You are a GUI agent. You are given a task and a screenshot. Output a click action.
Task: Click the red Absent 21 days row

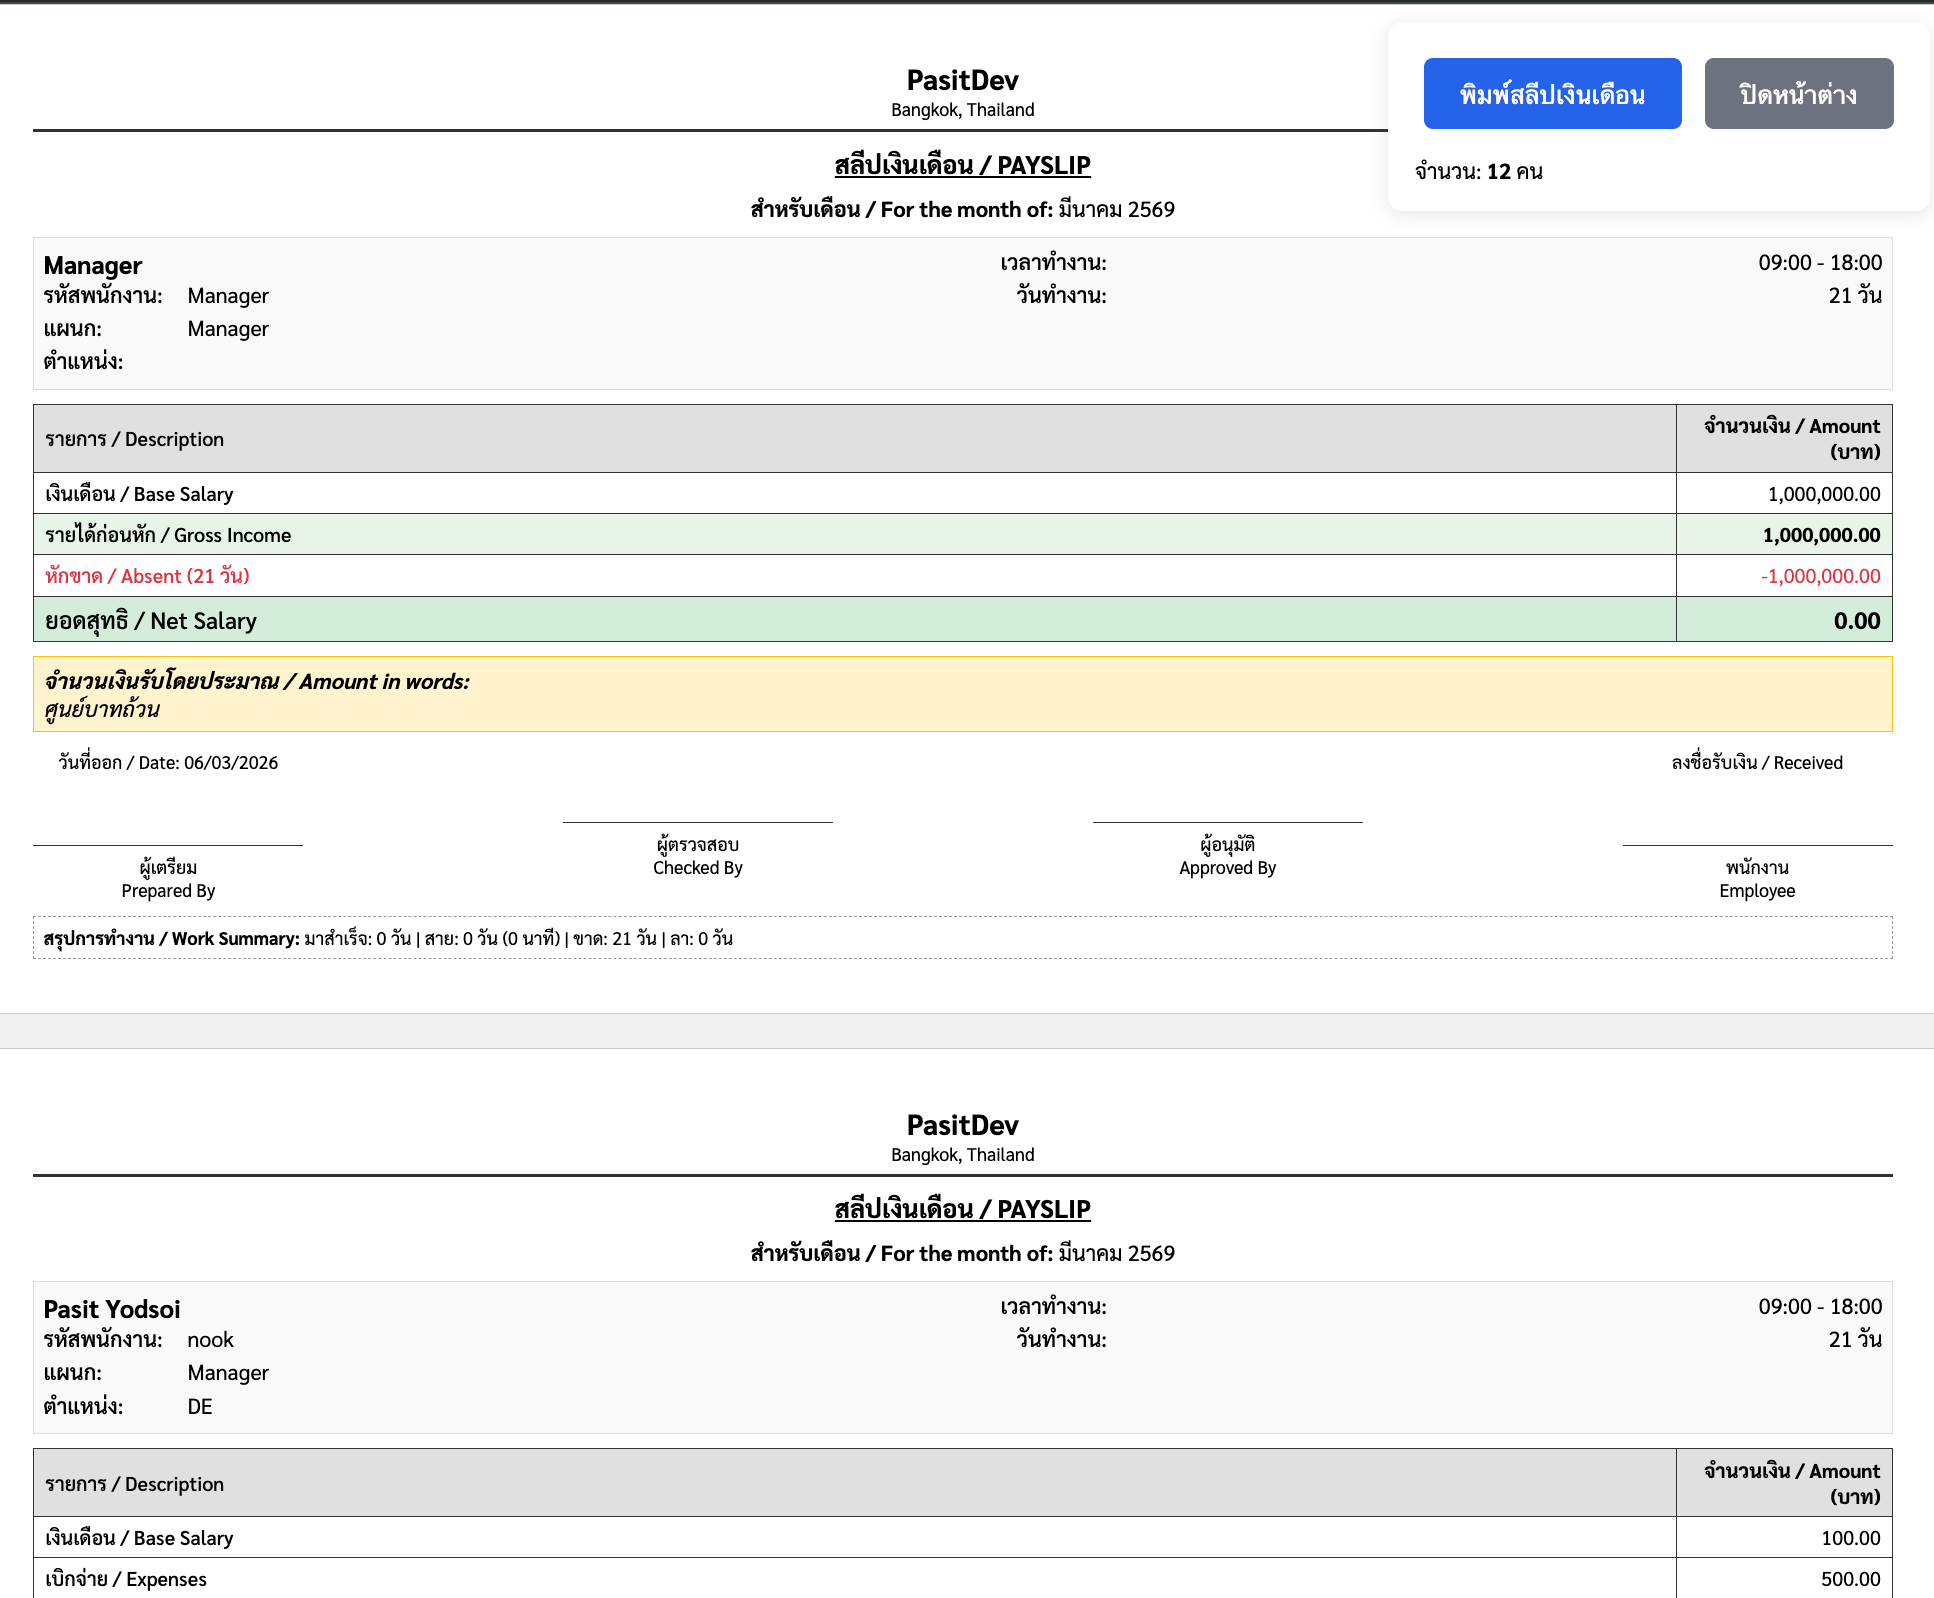148,576
